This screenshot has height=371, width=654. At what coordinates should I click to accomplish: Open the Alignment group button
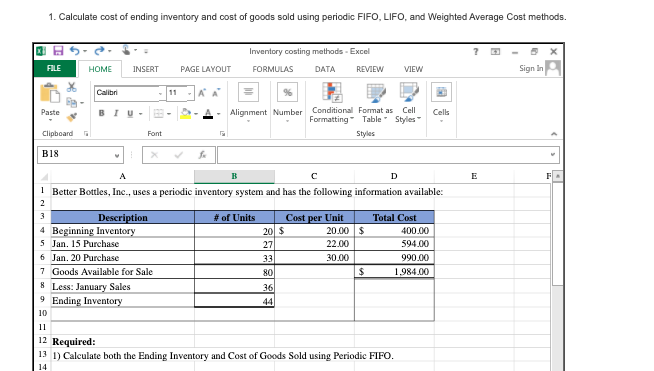(248, 103)
